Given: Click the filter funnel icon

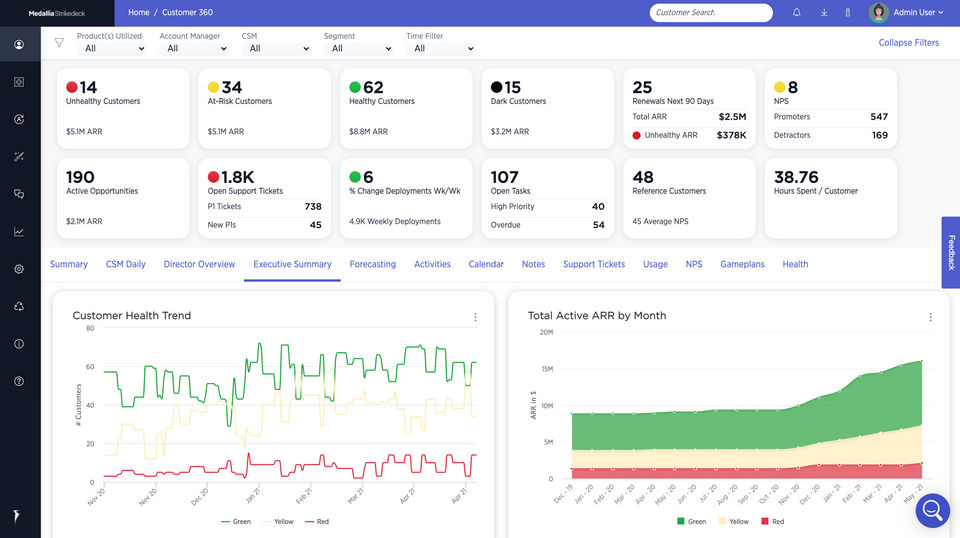Looking at the screenshot, I should tap(59, 43).
